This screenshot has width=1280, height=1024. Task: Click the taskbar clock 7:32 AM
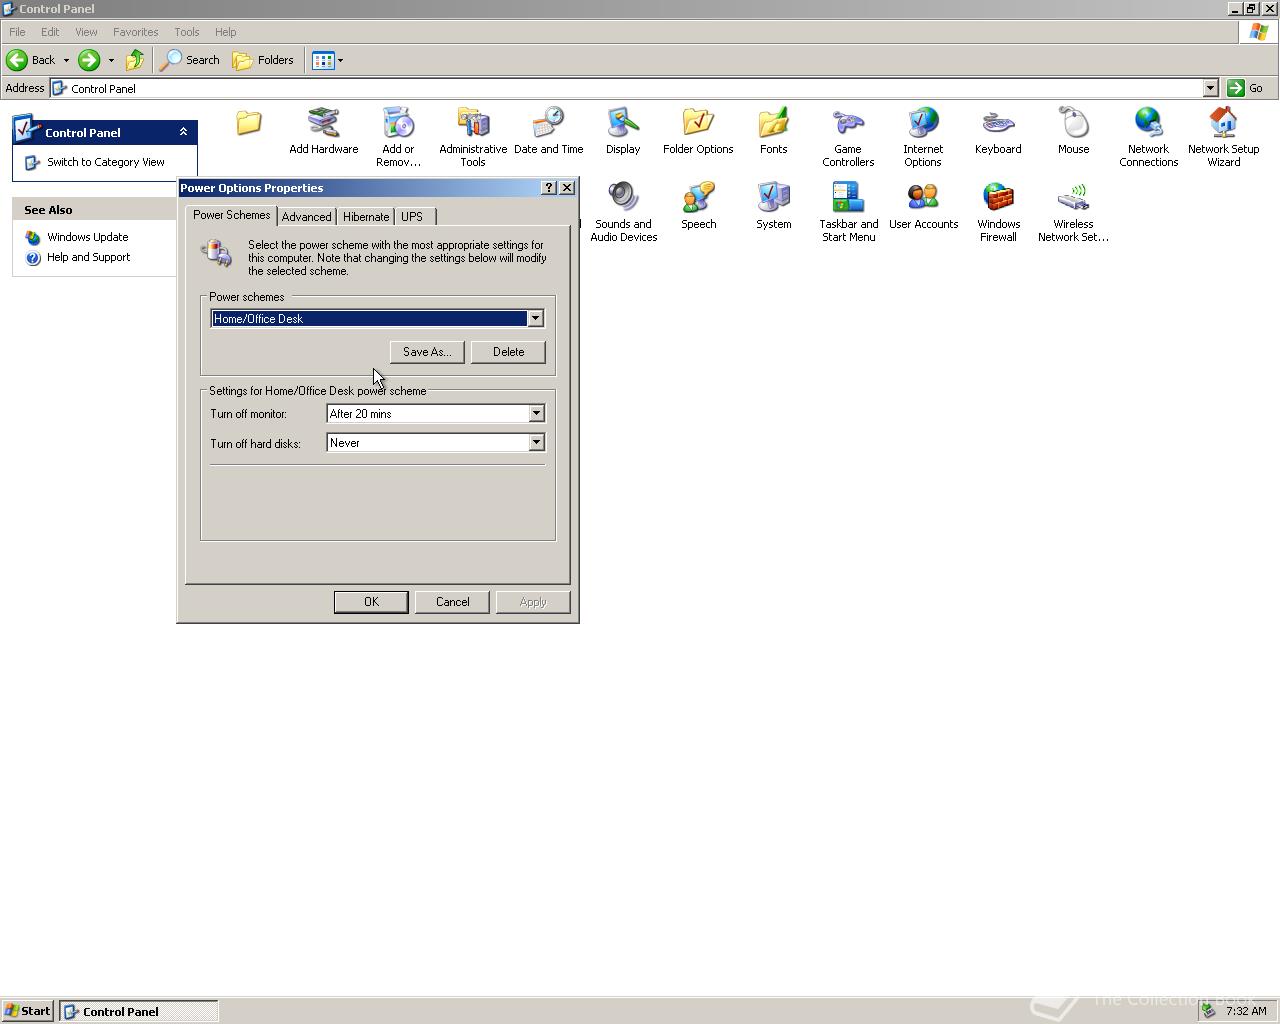pyautogui.click(x=1246, y=1011)
